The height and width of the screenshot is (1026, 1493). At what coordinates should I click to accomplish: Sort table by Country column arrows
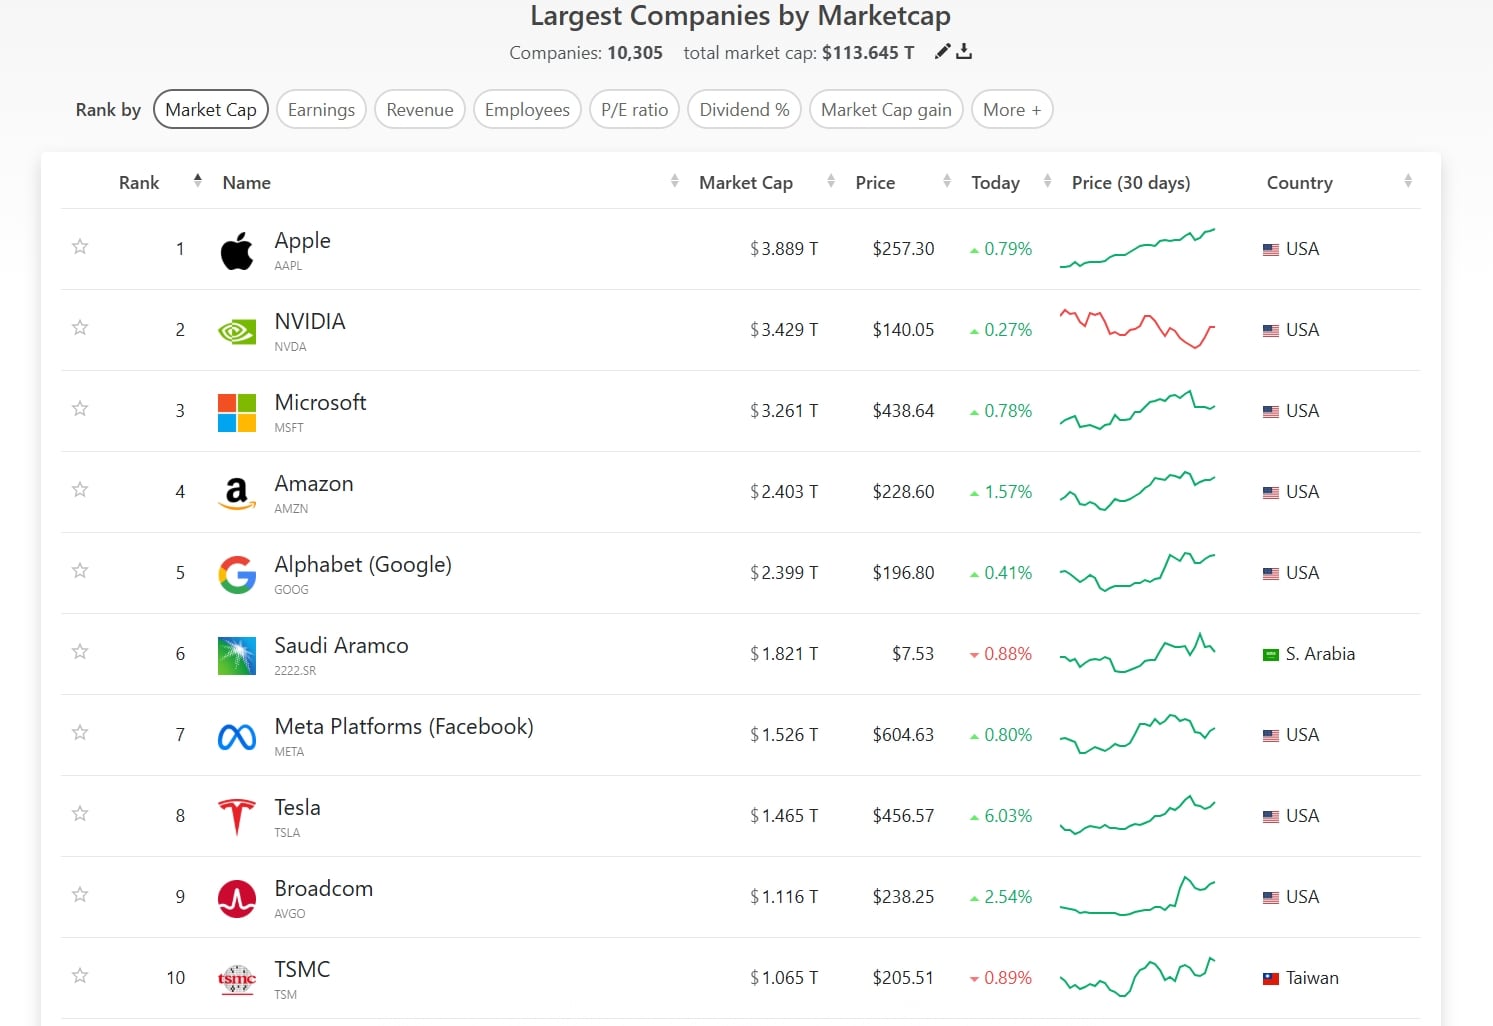point(1408,181)
